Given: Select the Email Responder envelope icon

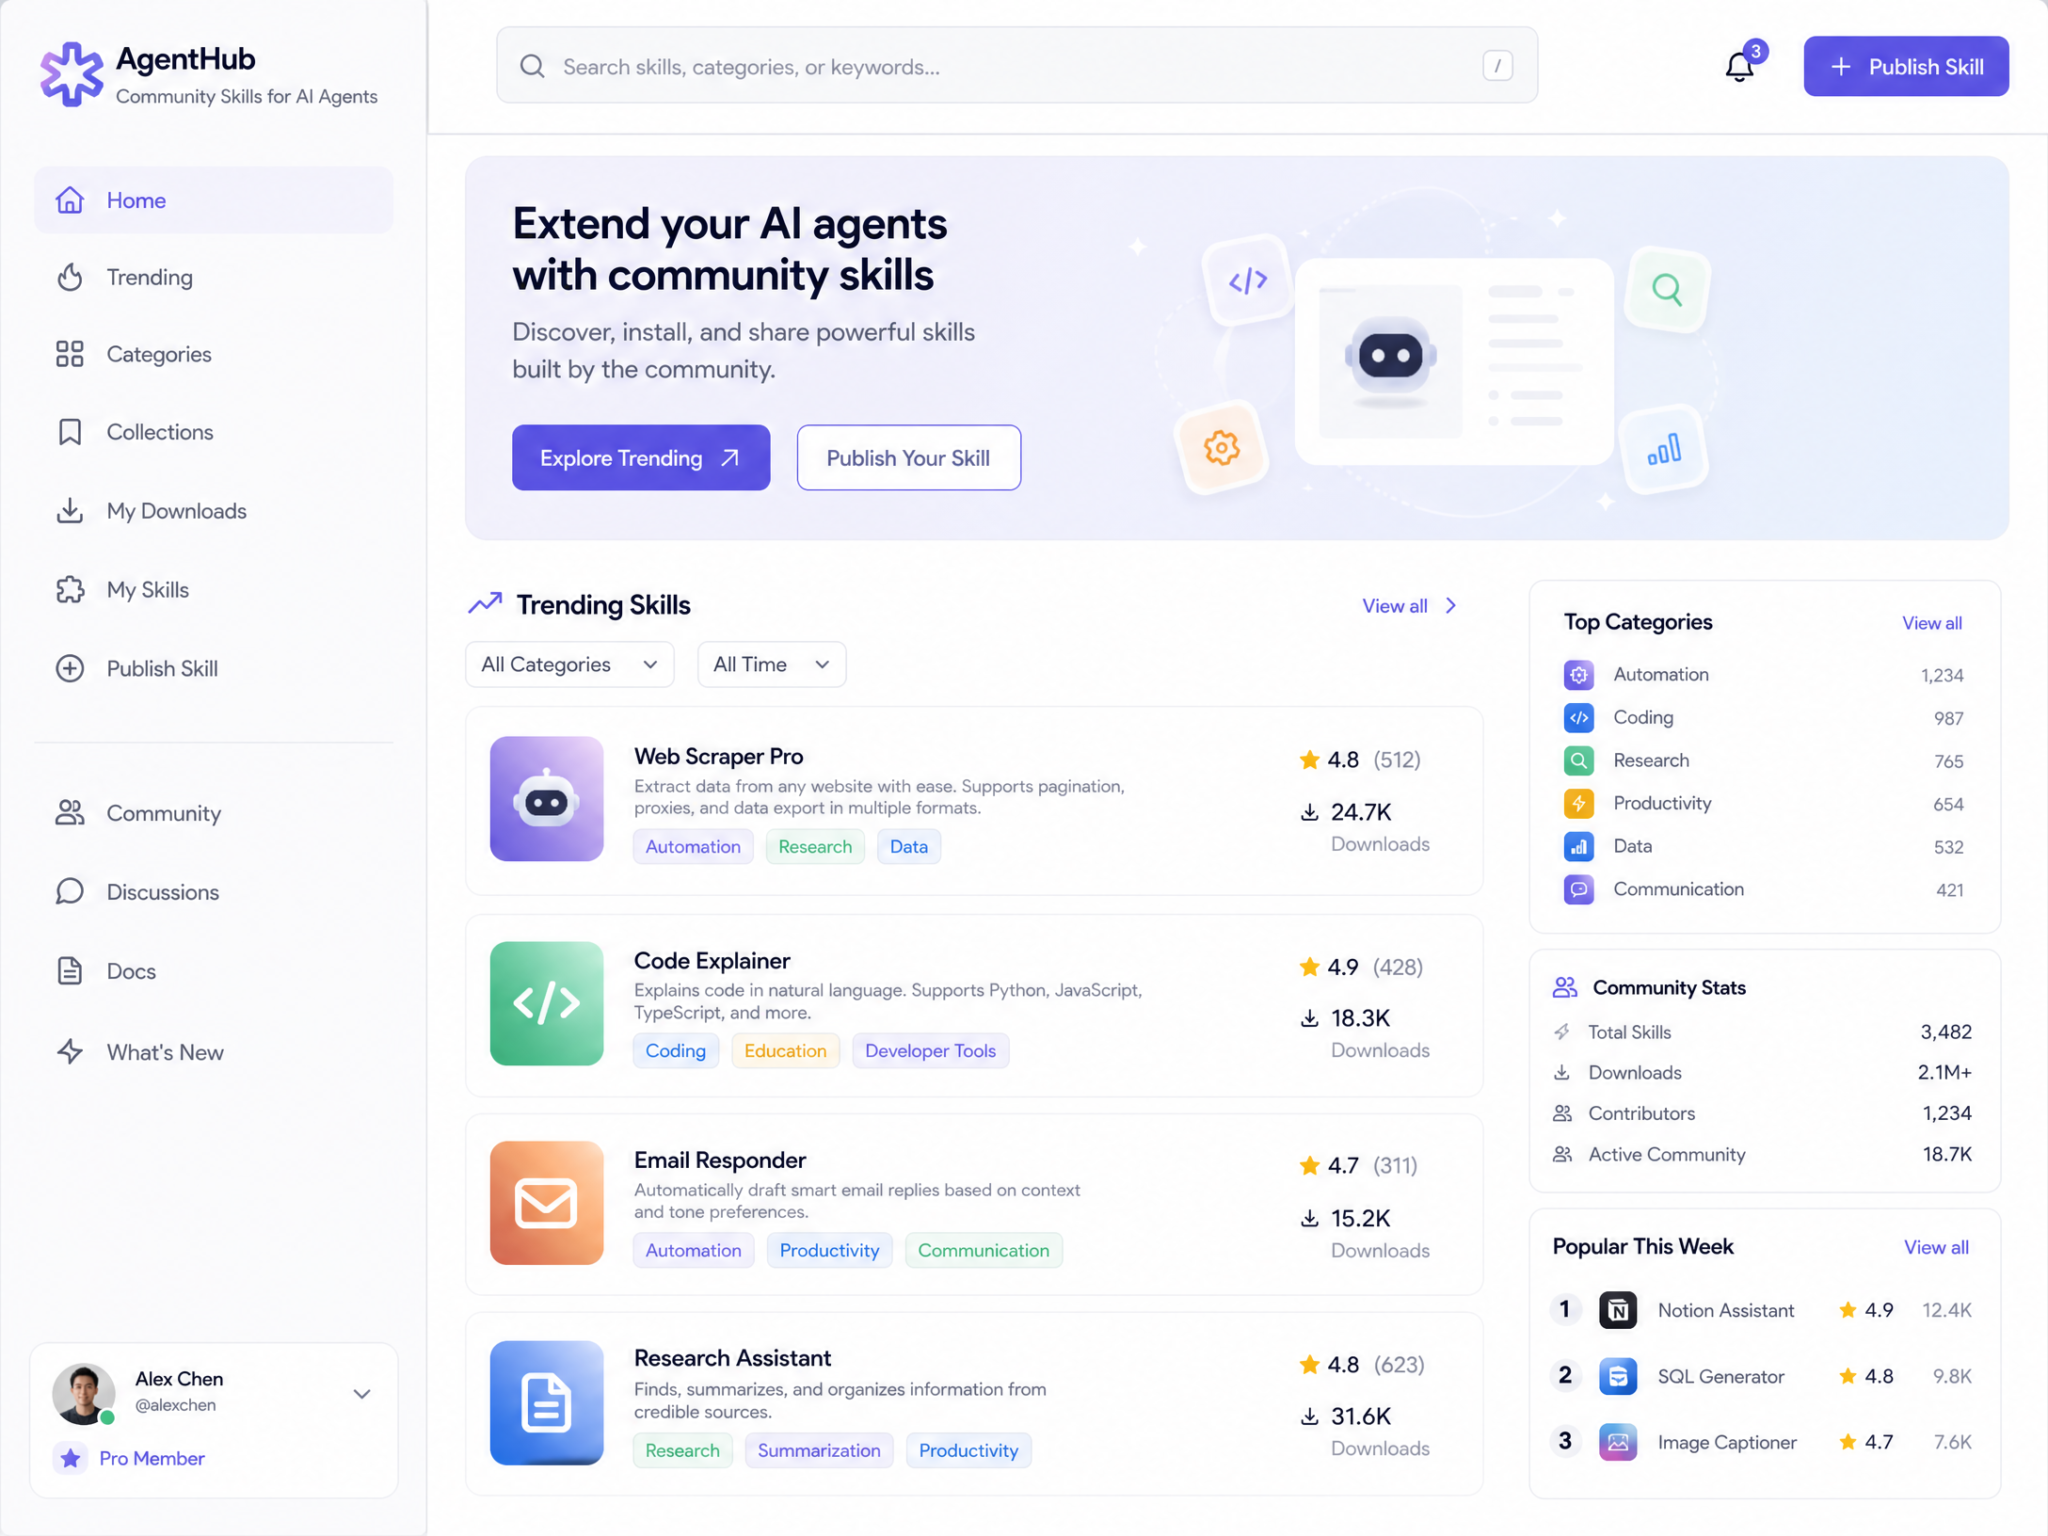Looking at the screenshot, I should pyautogui.click(x=546, y=1203).
